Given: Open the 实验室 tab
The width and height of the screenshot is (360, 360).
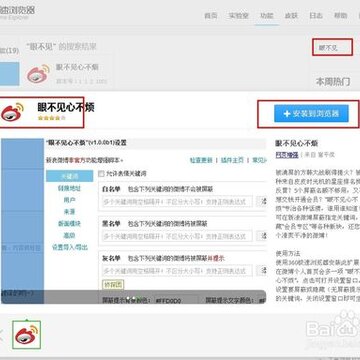Looking at the screenshot, I should (238, 16).
